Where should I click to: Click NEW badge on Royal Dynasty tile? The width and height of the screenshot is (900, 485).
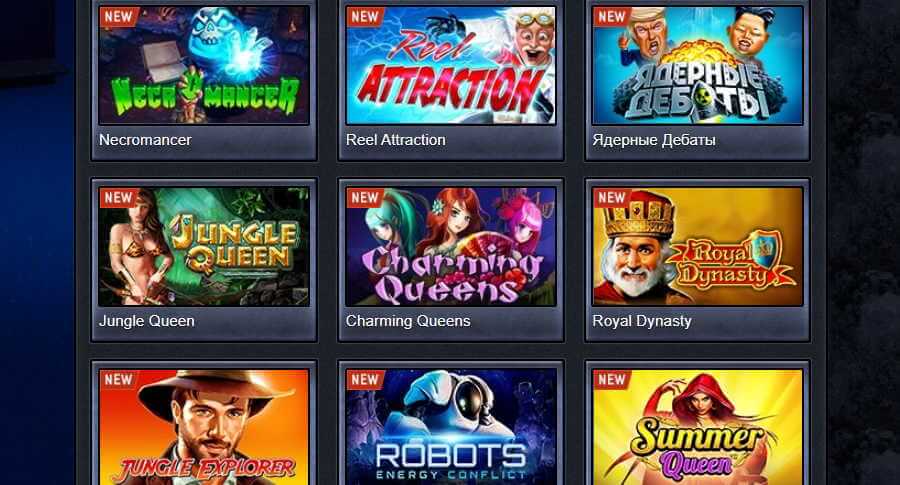[x=611, y=197]
